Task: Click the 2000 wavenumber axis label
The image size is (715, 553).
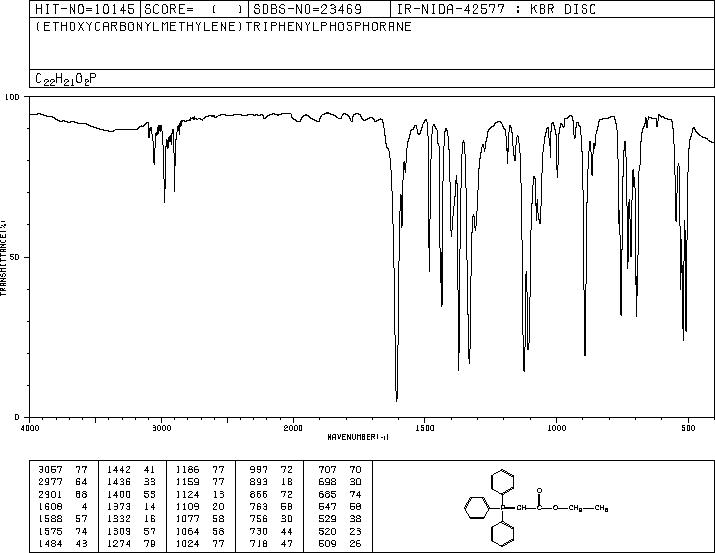Action: [293, 428]
